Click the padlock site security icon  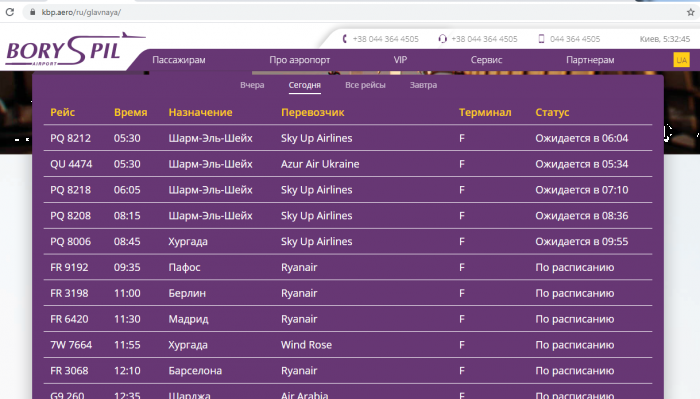(32, 12)
